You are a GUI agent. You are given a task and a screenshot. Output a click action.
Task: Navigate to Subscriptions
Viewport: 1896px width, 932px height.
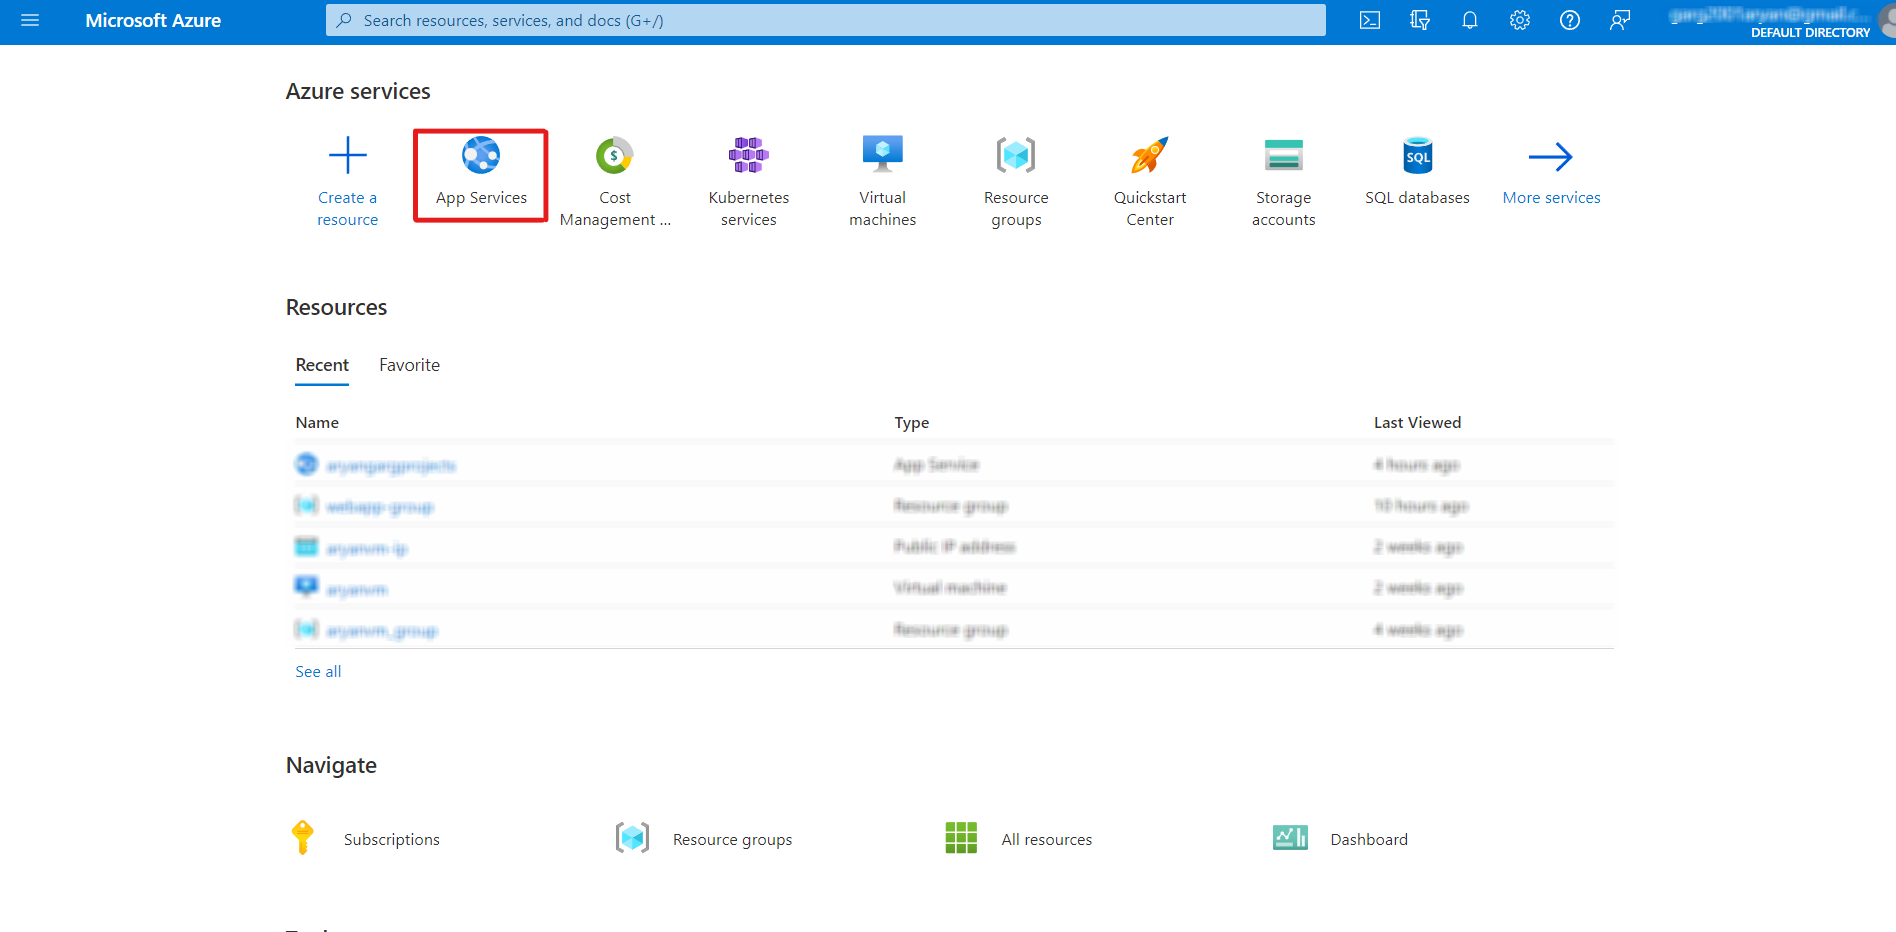(x=392, y=840)
